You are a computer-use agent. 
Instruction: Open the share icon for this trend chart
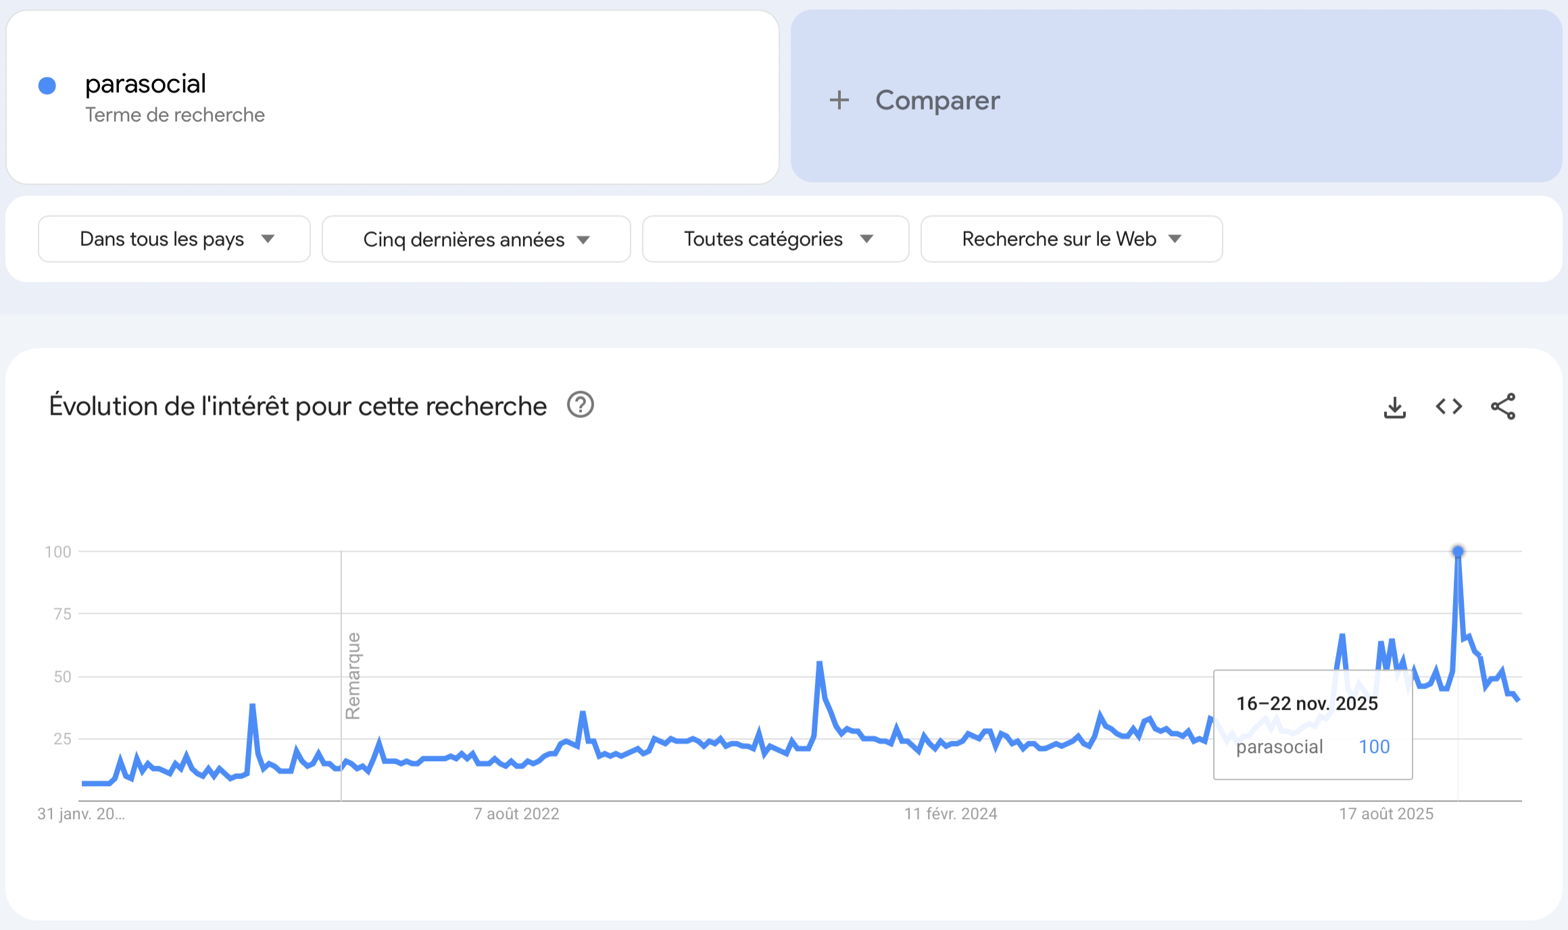pos(1504,406)
